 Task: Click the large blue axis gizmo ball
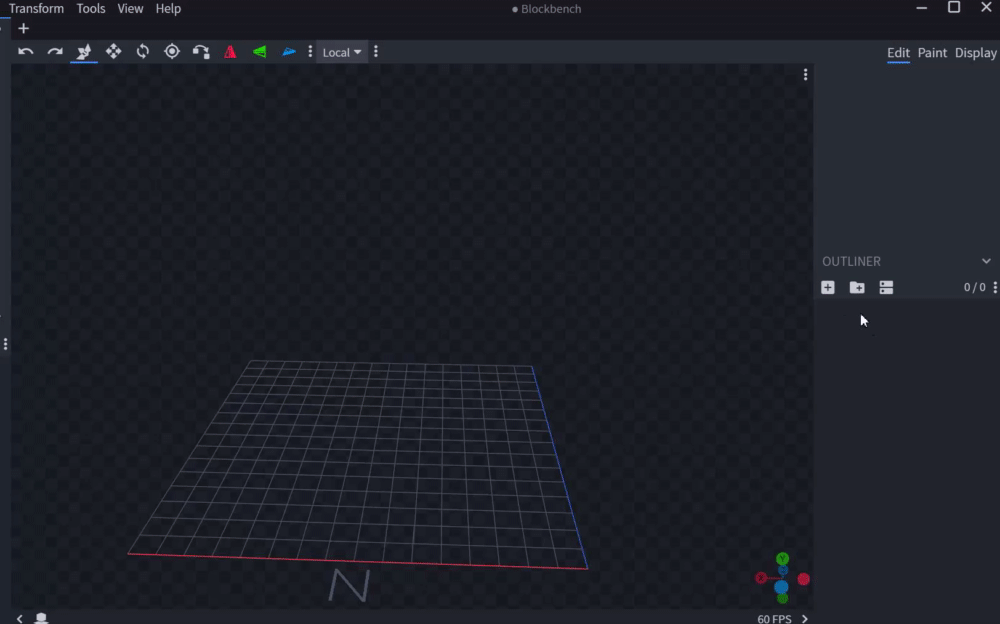pos(781,586)
